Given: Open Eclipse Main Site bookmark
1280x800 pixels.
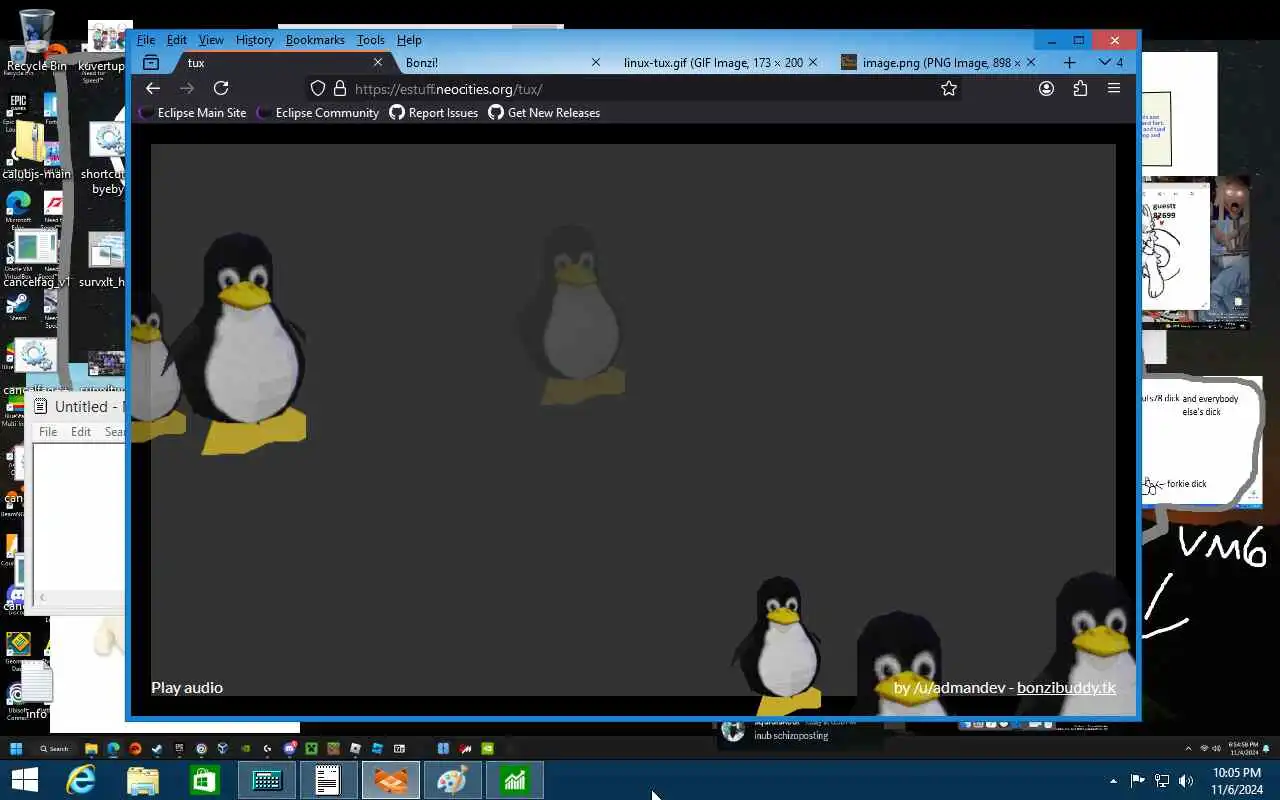Looking at the screenshot, I should click(193, 113).
